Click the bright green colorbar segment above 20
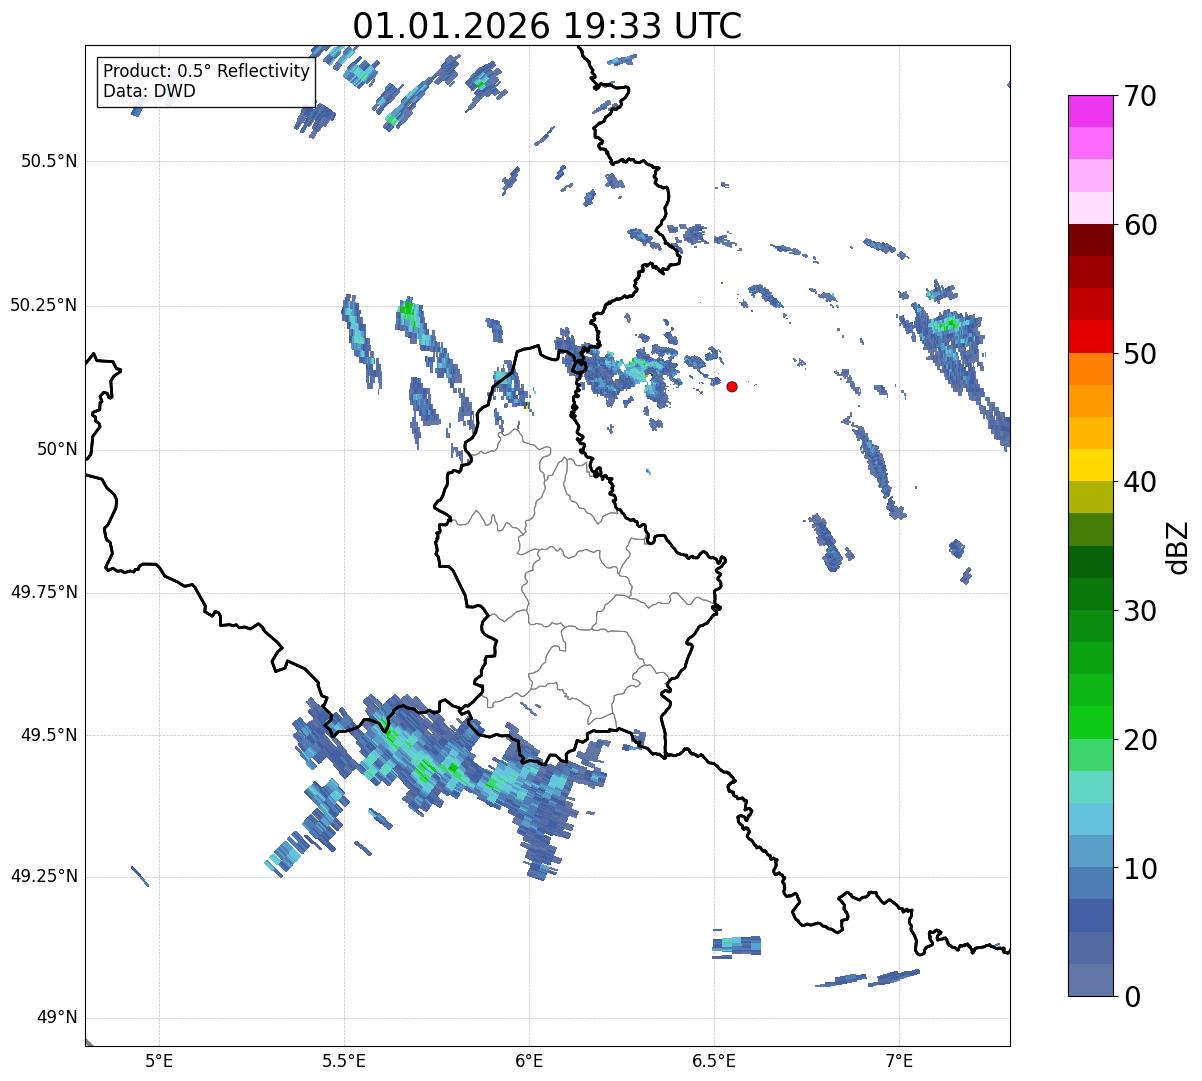The height and width of the screenshot is (1081, 1202). click(1090, 723)
